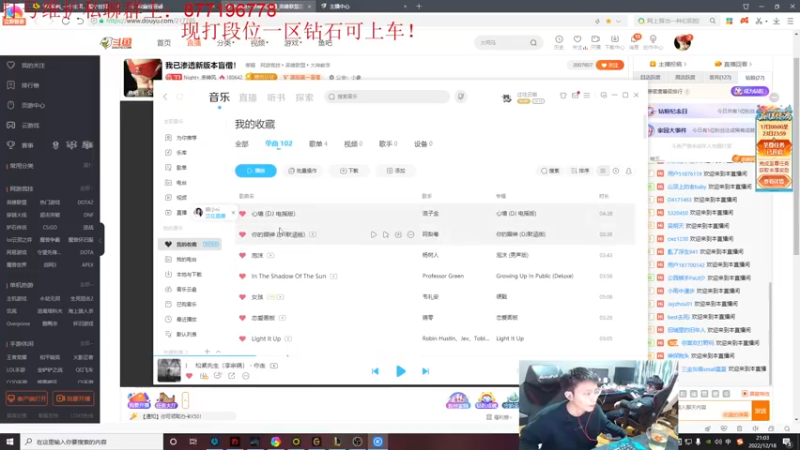Click the MV badge next to In The Shadow Of The Sun
Screen dimensions: 800x450
(333, 276)
